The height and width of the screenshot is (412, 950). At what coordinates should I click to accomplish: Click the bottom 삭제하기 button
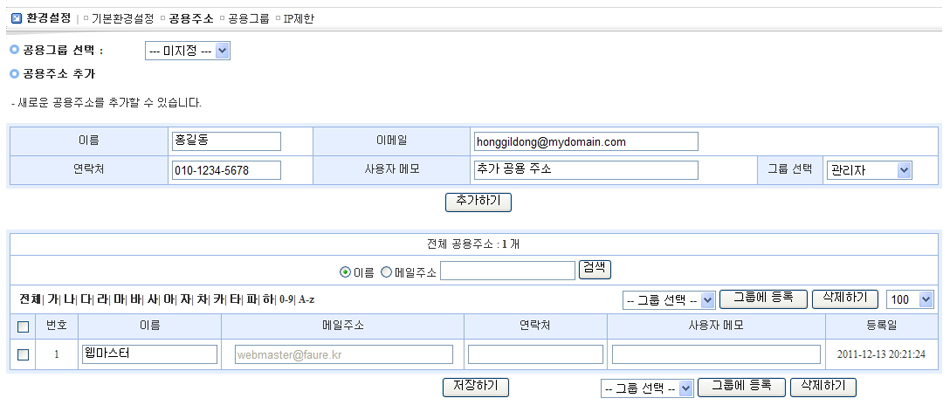click(823, 387)
